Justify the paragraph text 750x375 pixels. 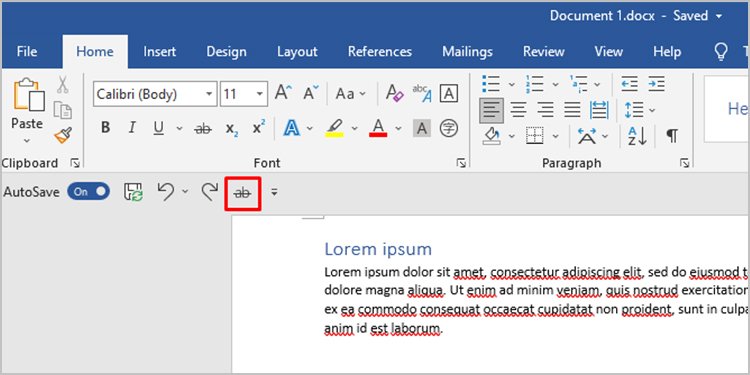[572, 110]
